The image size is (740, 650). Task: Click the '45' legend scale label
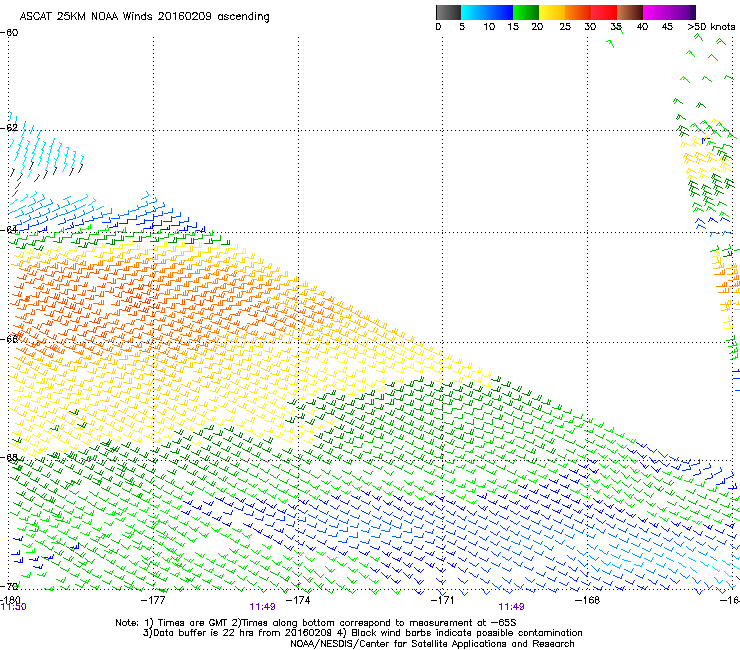[667, 27]
